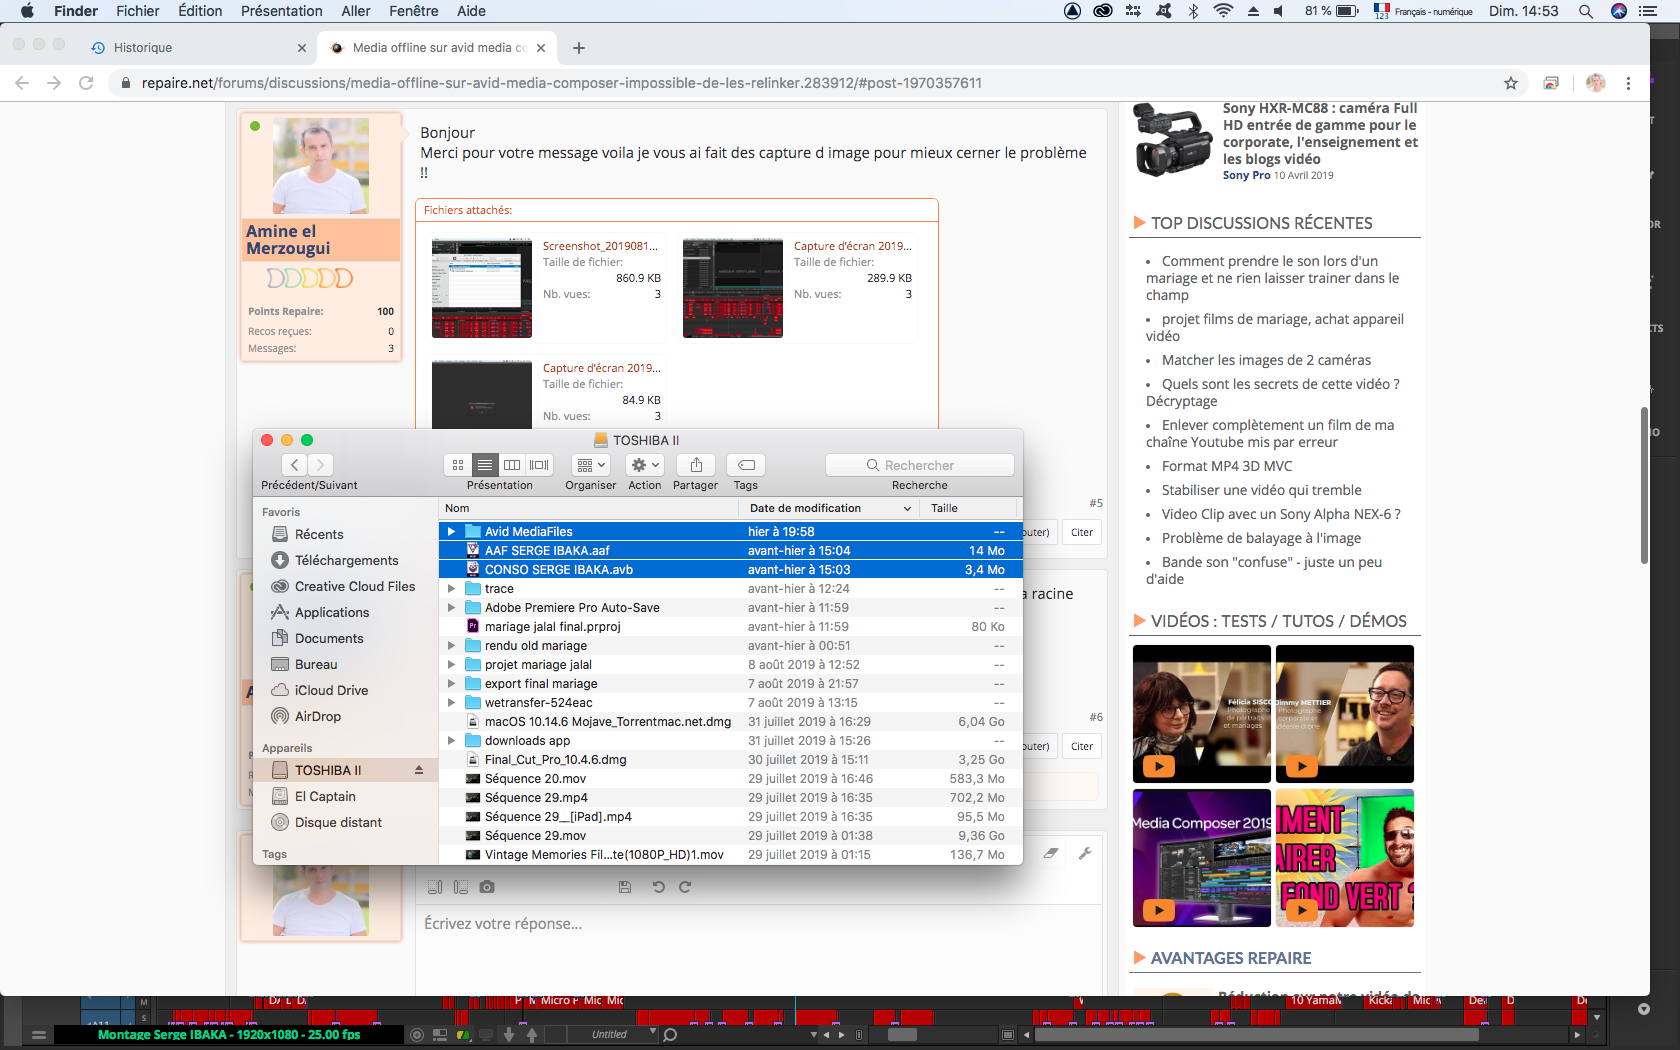Click the Citer button for post #5
This screenshot has width=1680, height=1050.
tap(1082, 532)
